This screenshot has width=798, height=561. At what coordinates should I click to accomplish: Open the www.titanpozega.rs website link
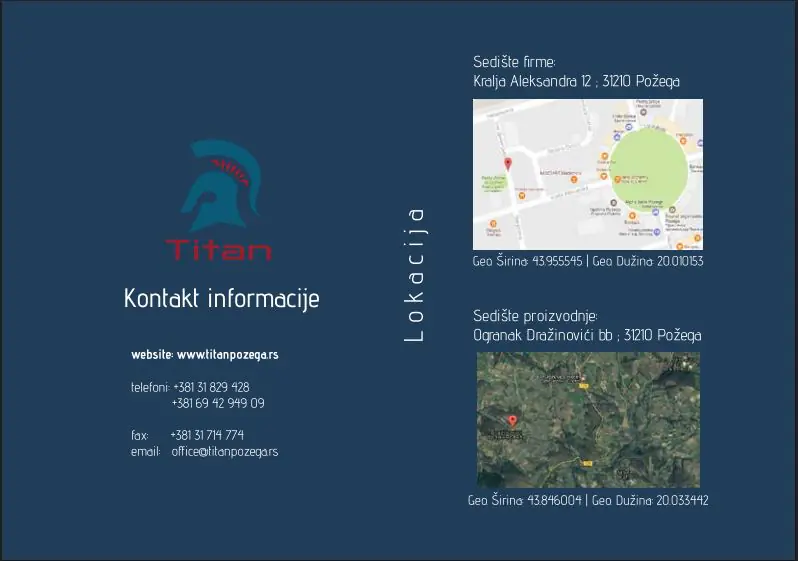click(x=227, y=355)
